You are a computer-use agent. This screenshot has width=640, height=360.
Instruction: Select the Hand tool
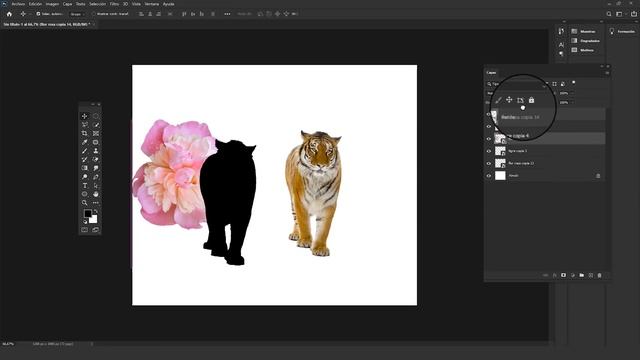click(x=96, y=194)
